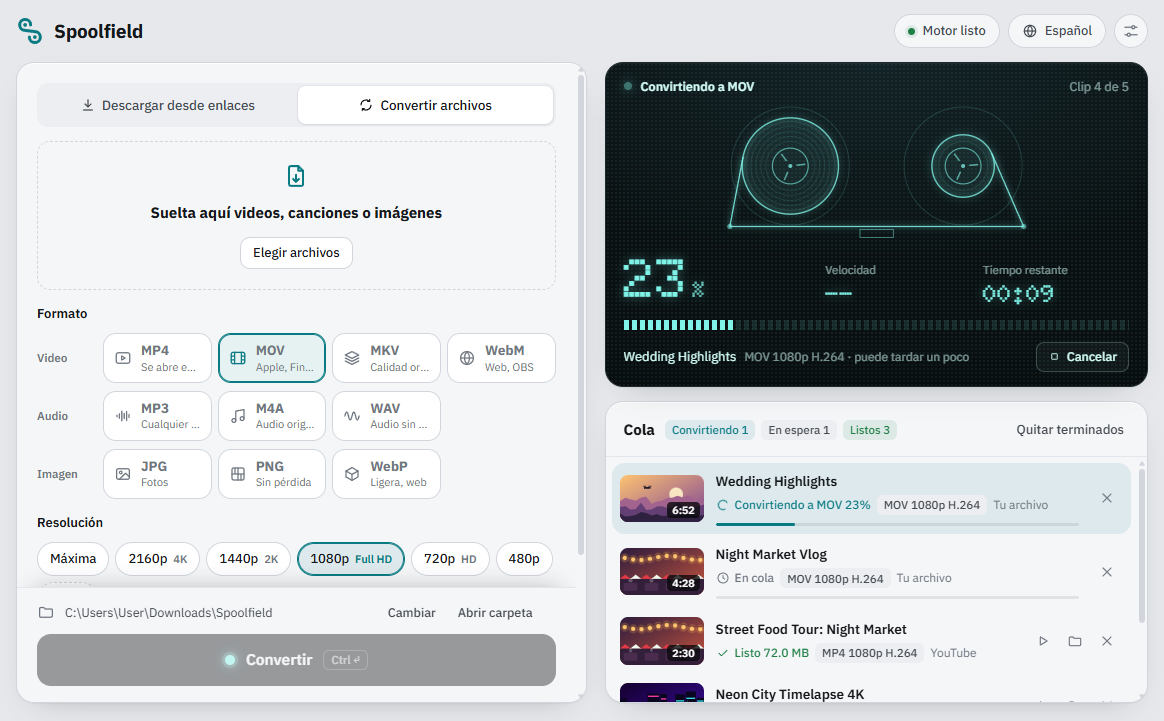Switch to Convertir archivos tab
Viewport: 1164px width, 721px height.
click(425, 105)
